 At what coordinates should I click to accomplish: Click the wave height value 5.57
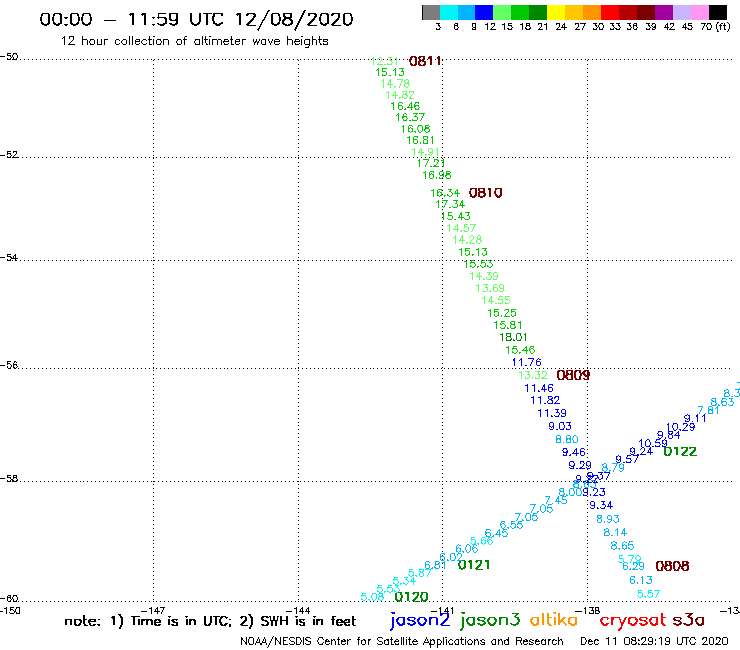point(648,594)
